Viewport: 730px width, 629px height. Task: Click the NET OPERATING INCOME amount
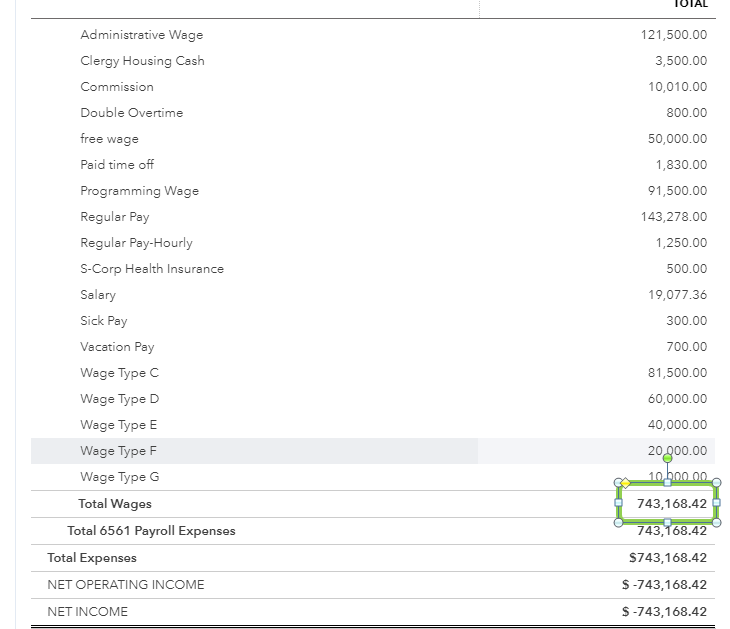pos(663,585)
